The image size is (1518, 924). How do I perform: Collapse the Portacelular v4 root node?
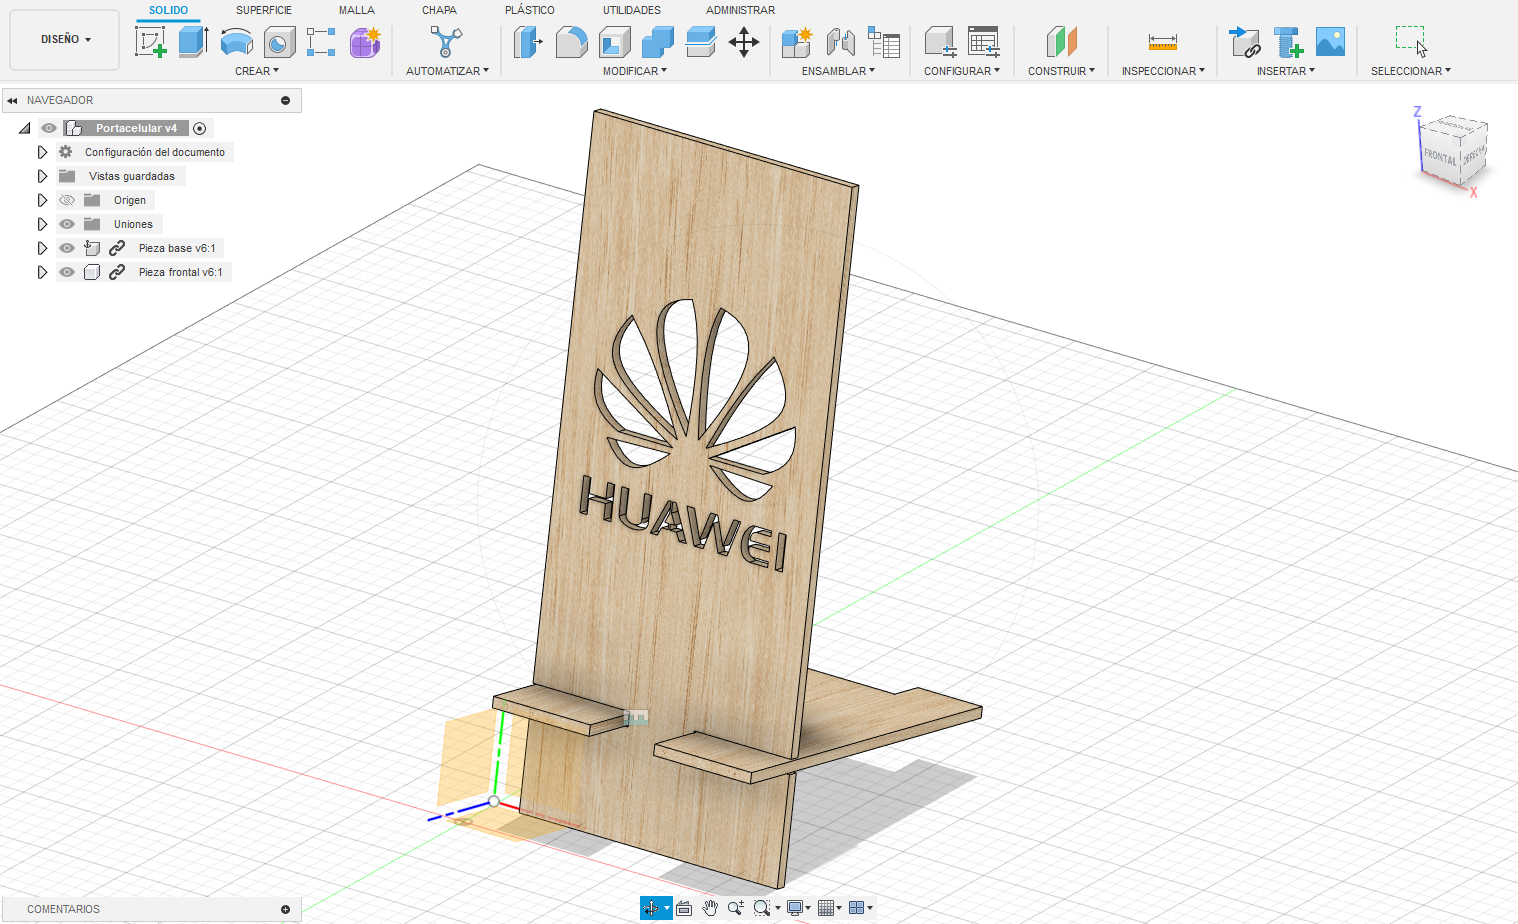click(25, 128)
